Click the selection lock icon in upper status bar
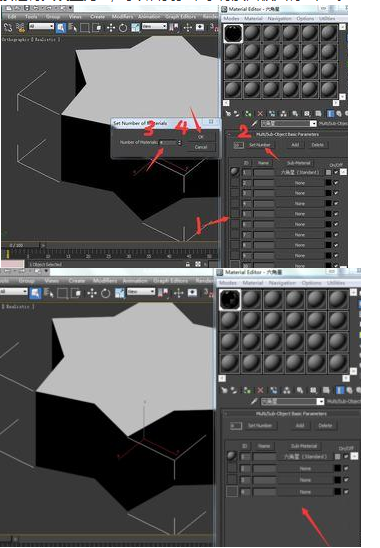 point(188,264)
